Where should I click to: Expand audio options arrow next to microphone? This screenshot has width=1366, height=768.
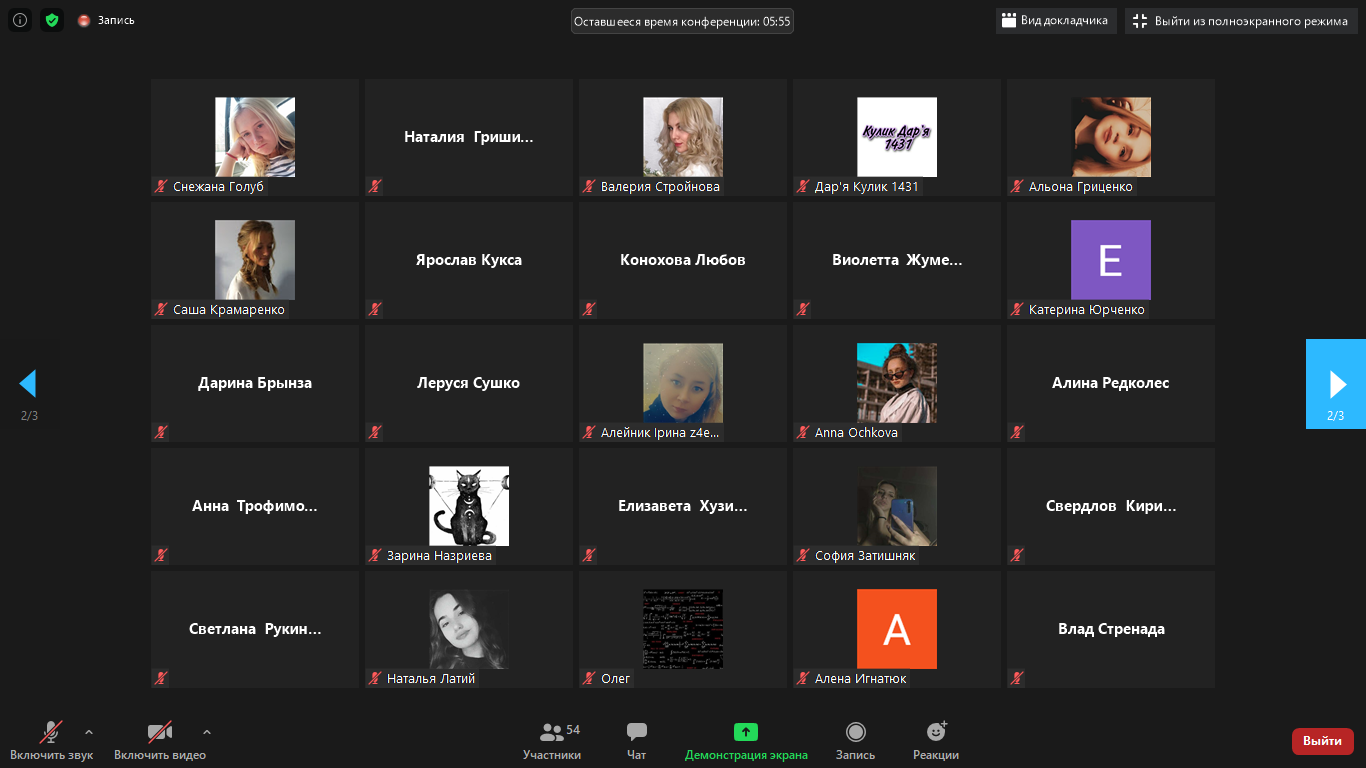(x=89, y=732)
